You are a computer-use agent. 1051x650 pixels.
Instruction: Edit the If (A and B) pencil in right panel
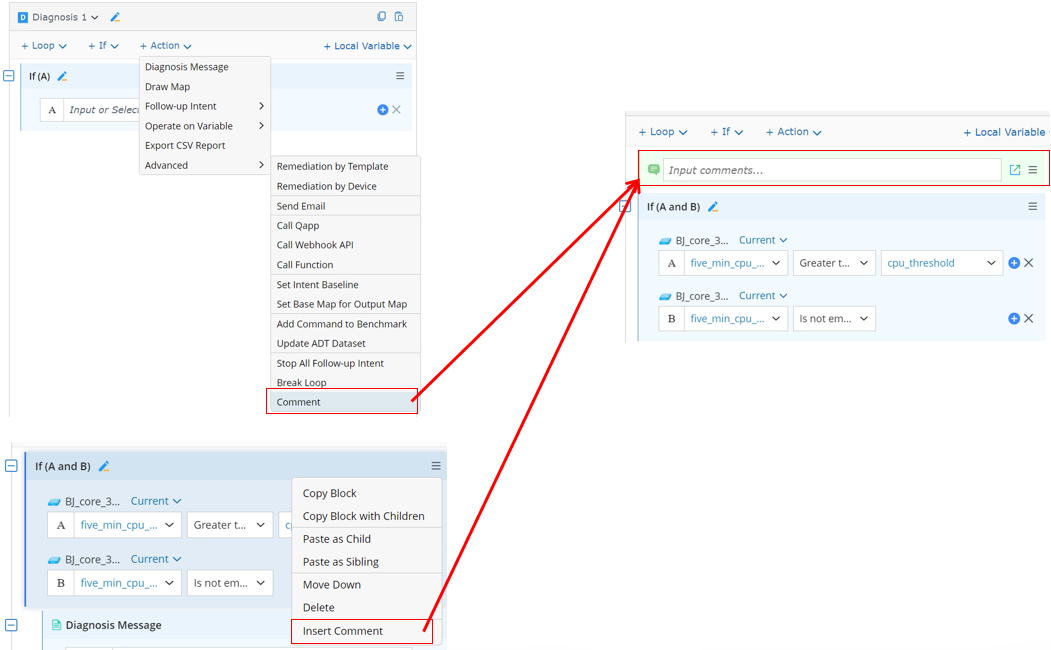[x=713, y=207]
